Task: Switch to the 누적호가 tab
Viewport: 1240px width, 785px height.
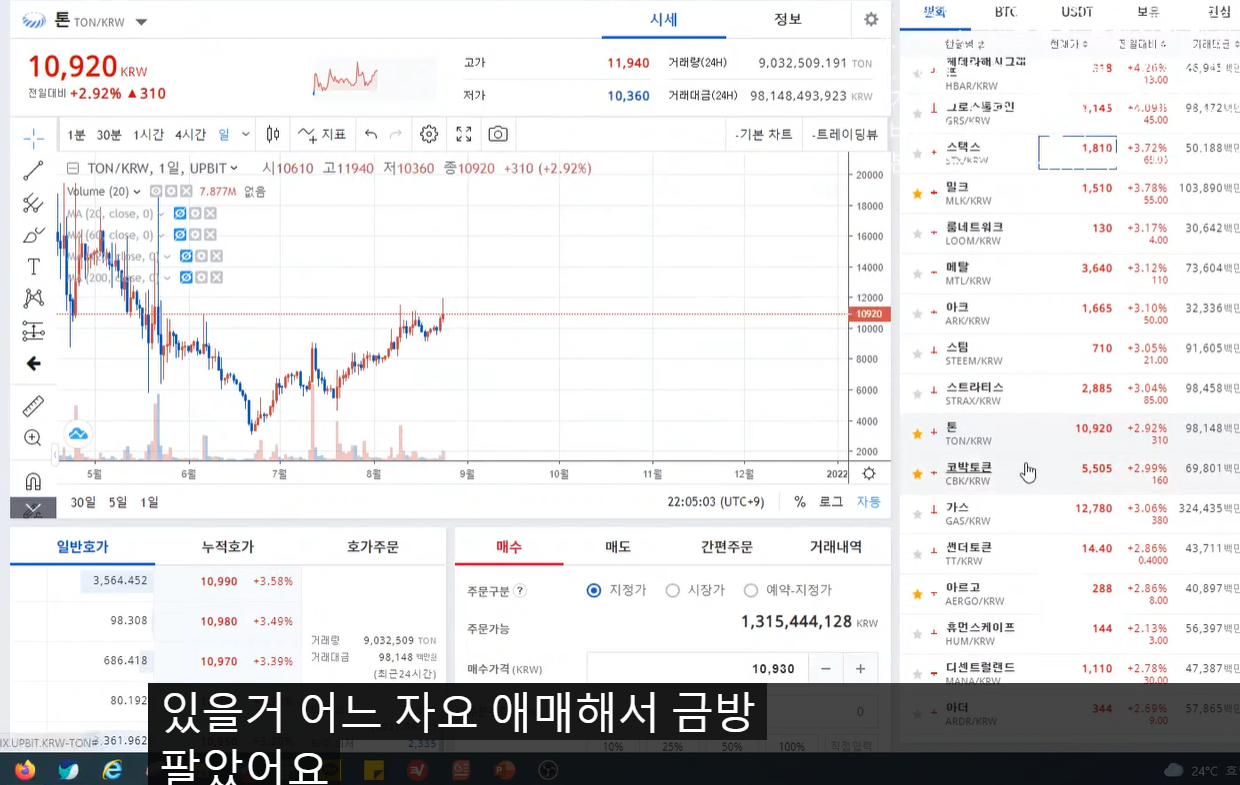Action: (x=227, y=547)
